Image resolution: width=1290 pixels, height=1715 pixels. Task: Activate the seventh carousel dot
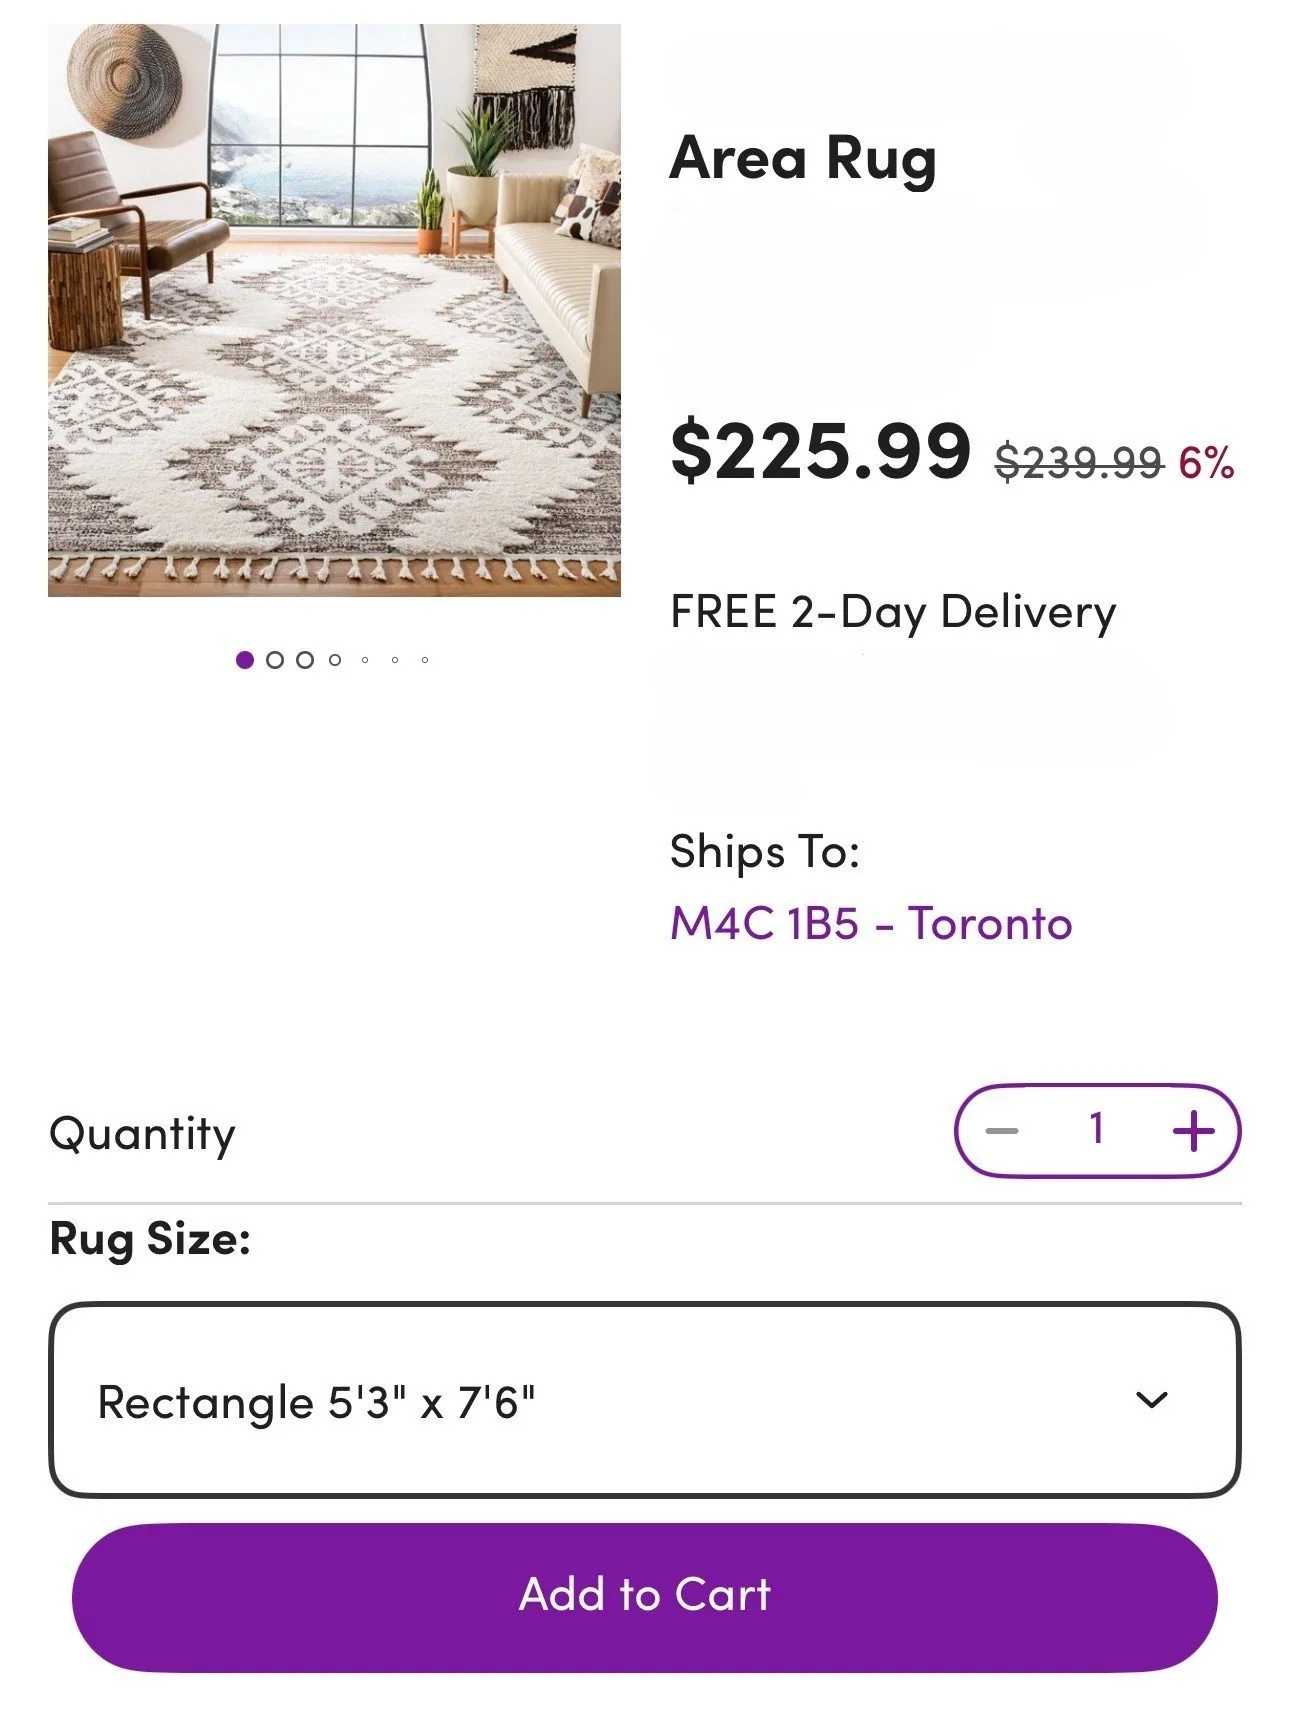(x=423, y=658)
